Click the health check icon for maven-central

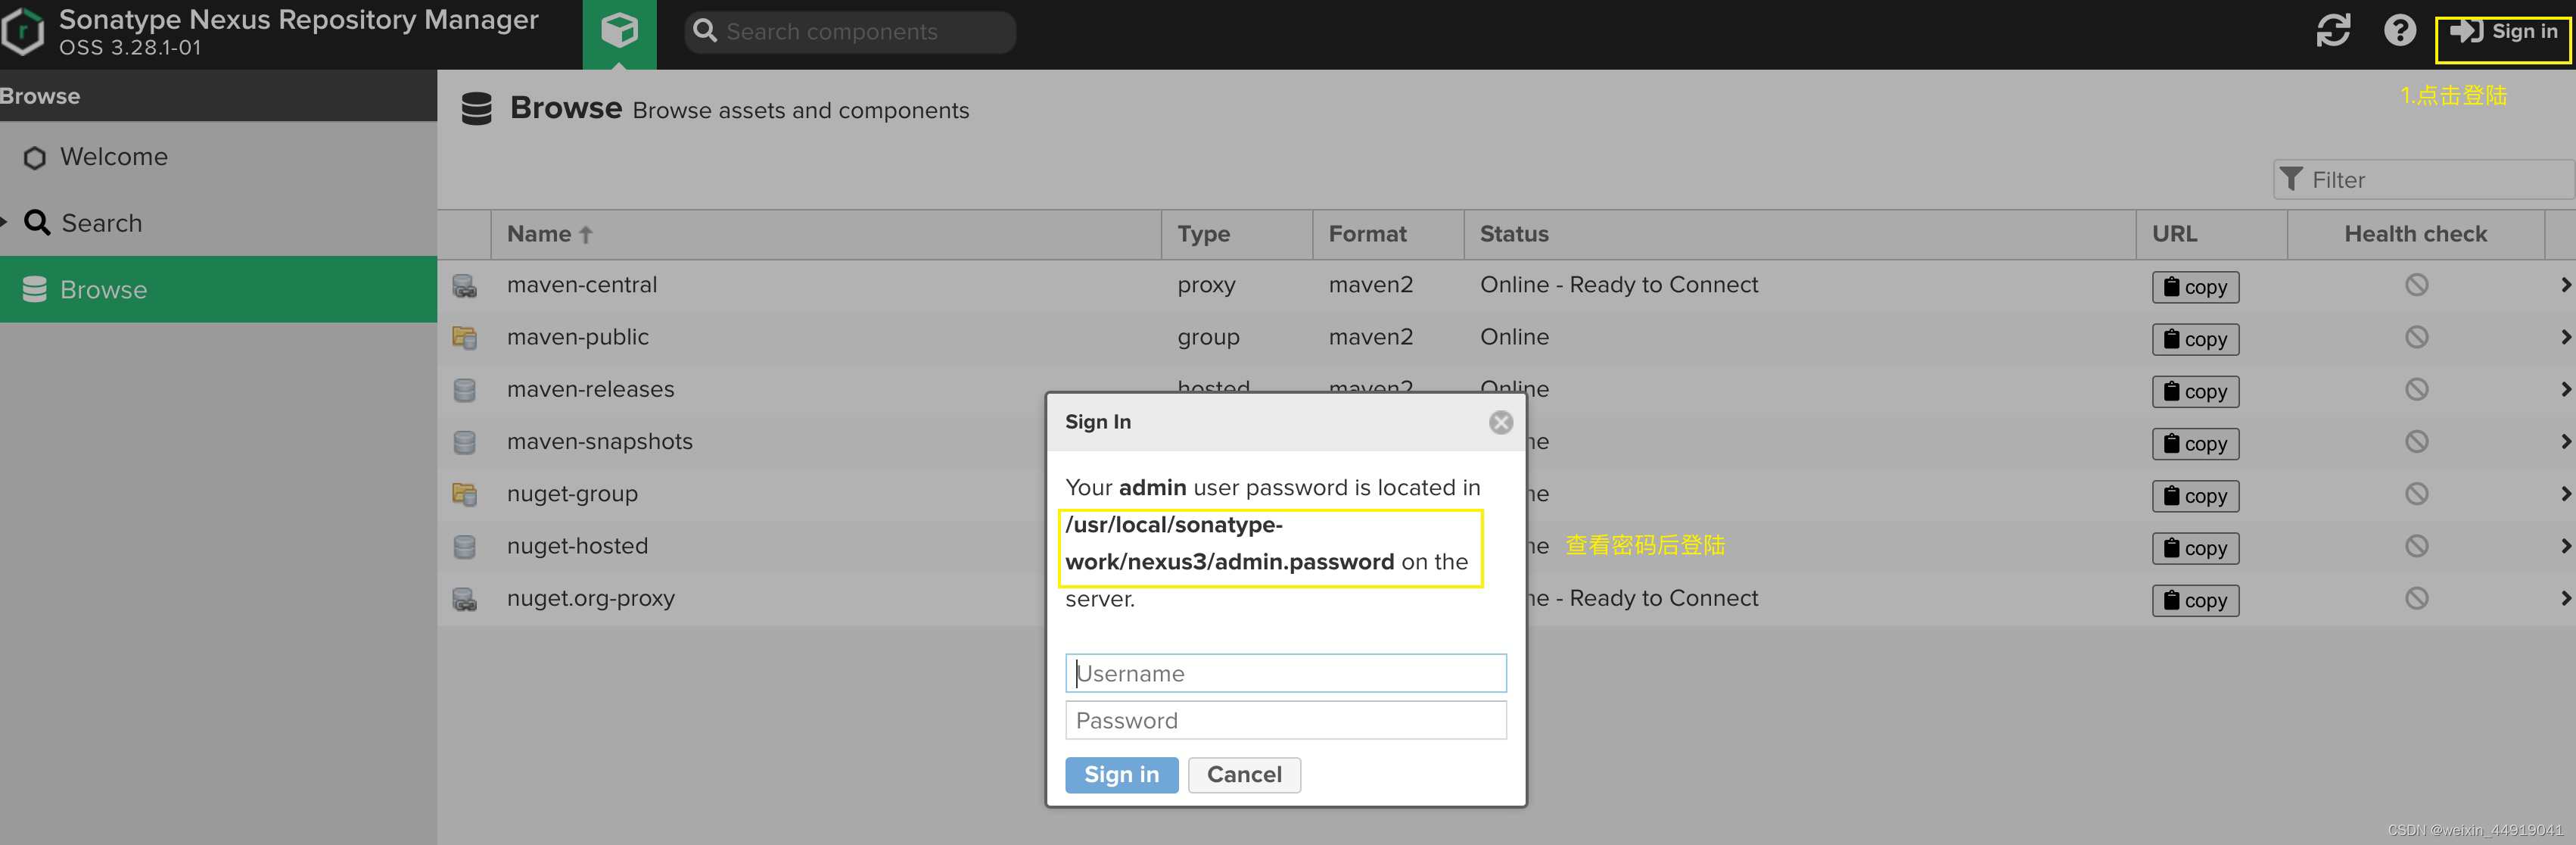tap(2416, 285)
